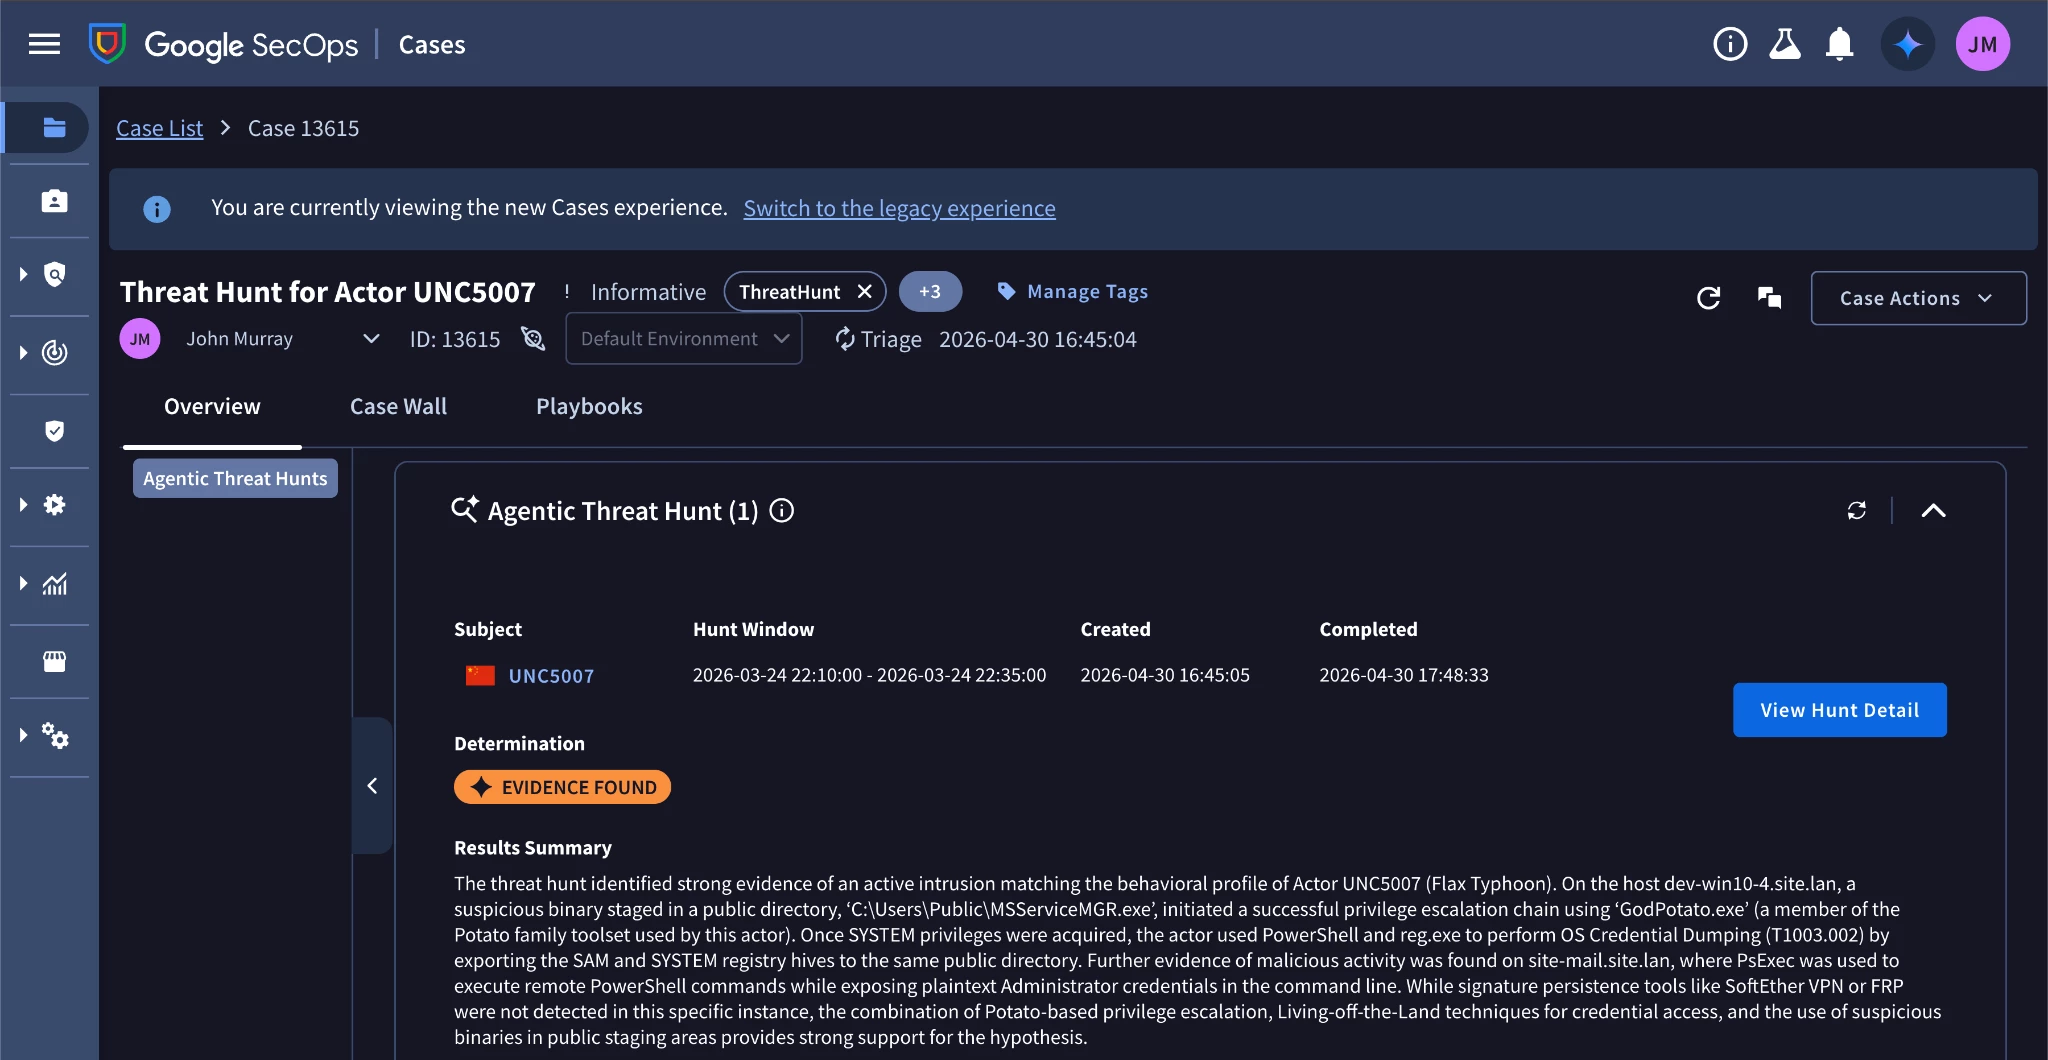Open the search shield sidebar icon
The height and width of the screenshot is (1060, 2048).
pos(55,274)
